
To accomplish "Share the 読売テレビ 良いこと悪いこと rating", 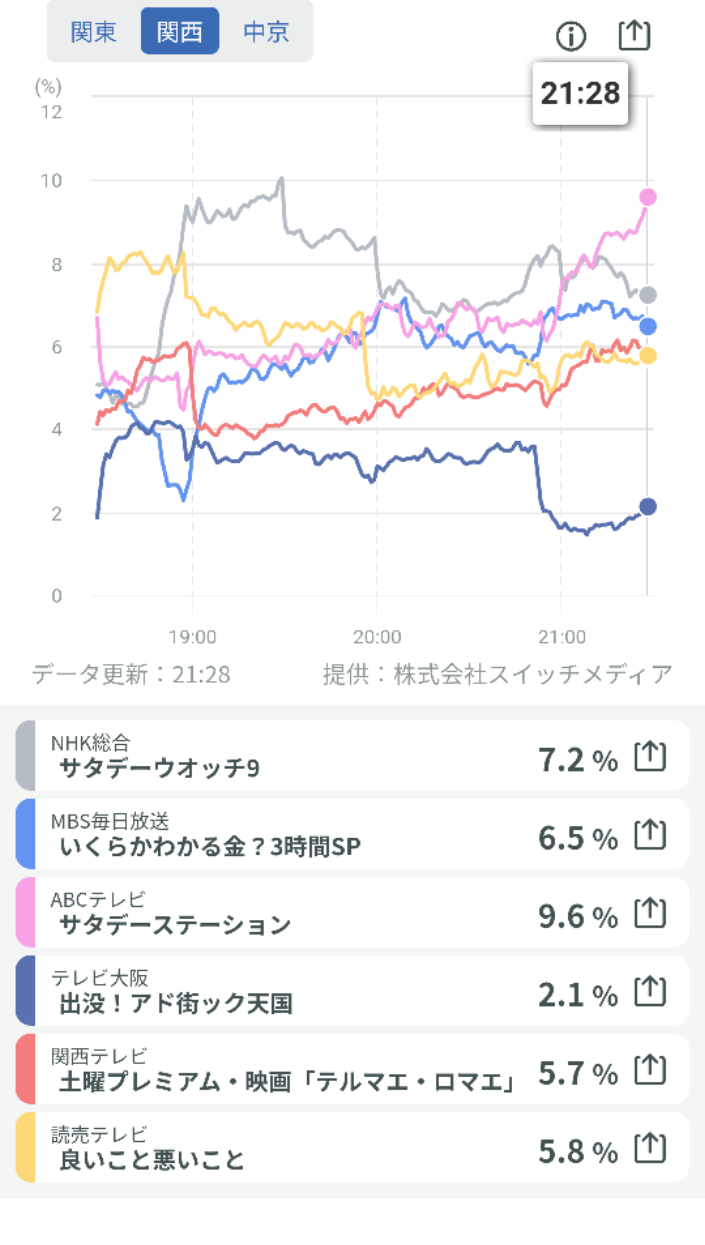I will pyautogui.click(x=650, y=1147).
